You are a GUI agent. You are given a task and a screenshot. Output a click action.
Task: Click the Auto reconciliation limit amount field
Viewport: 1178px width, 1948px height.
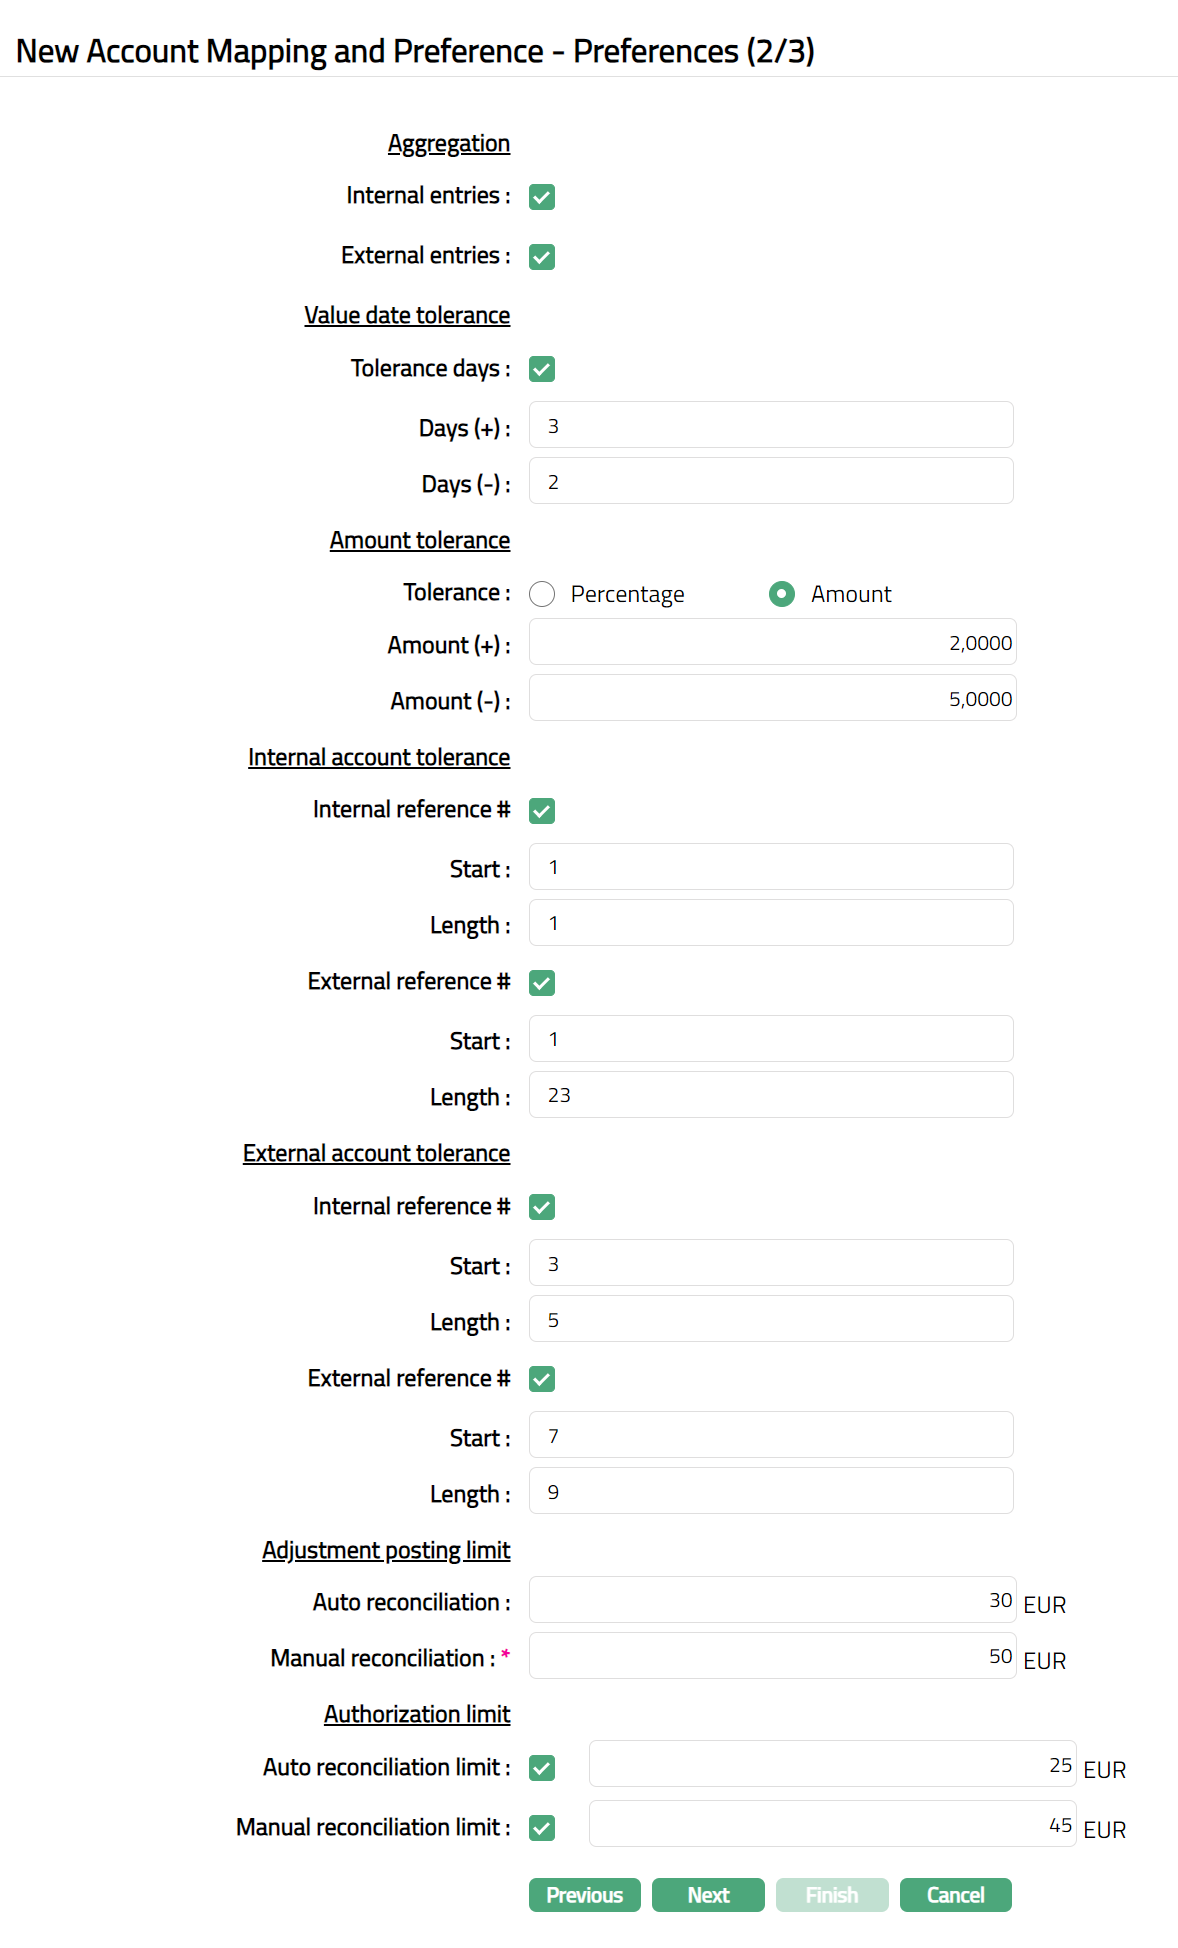click(x=832, y=1764)
